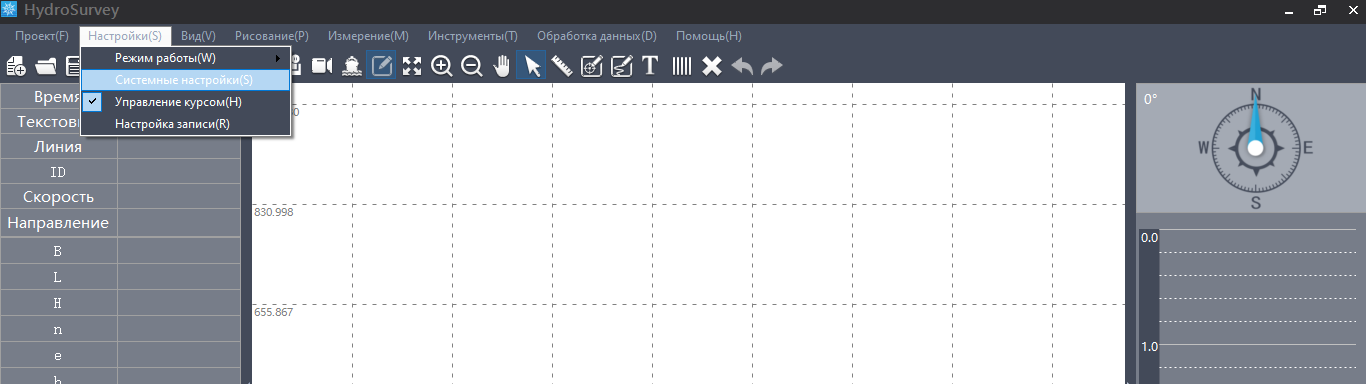This screenshot has height=384, width=1366.
Task: Click the 655.867 grid coordinate label
Action: (x=274, y=312)
